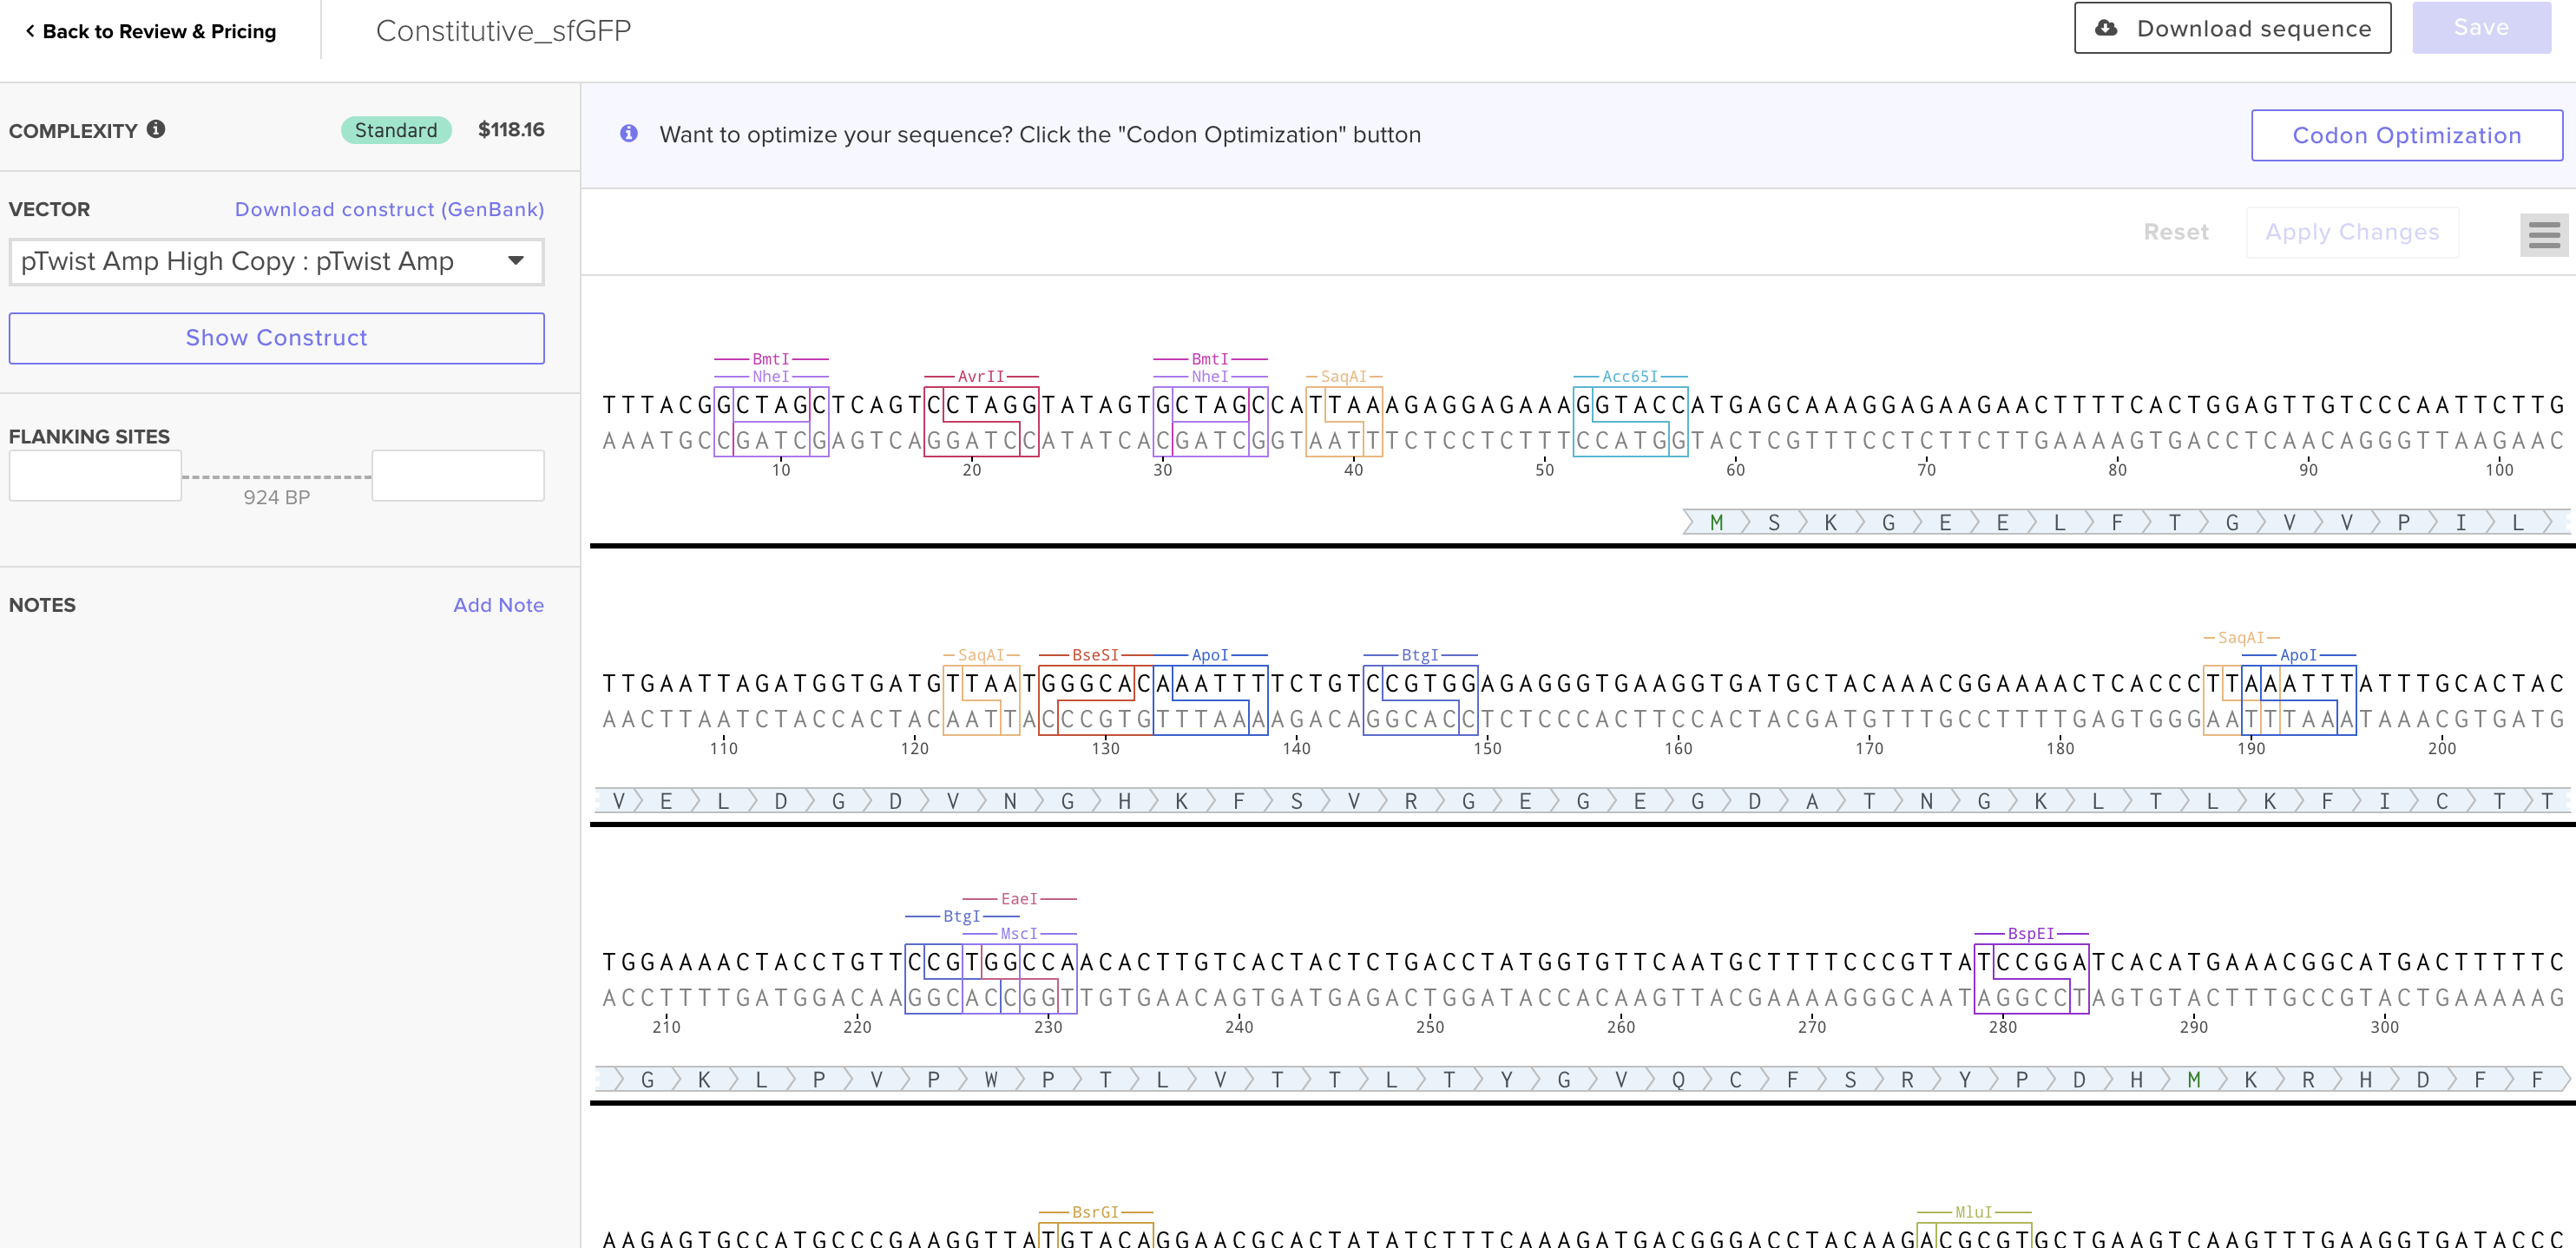
Task: Click the complexity info icon
Action: pyautogui.click(x=156, y=129)
